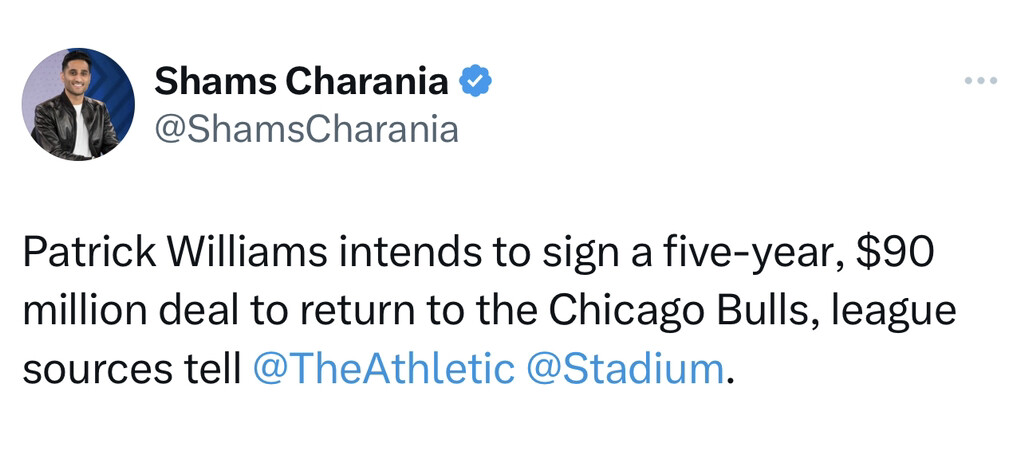This screenshot has height=454, width=1024.
Task: Click the first name "Shams" in the header
Action: click(214, 82)
